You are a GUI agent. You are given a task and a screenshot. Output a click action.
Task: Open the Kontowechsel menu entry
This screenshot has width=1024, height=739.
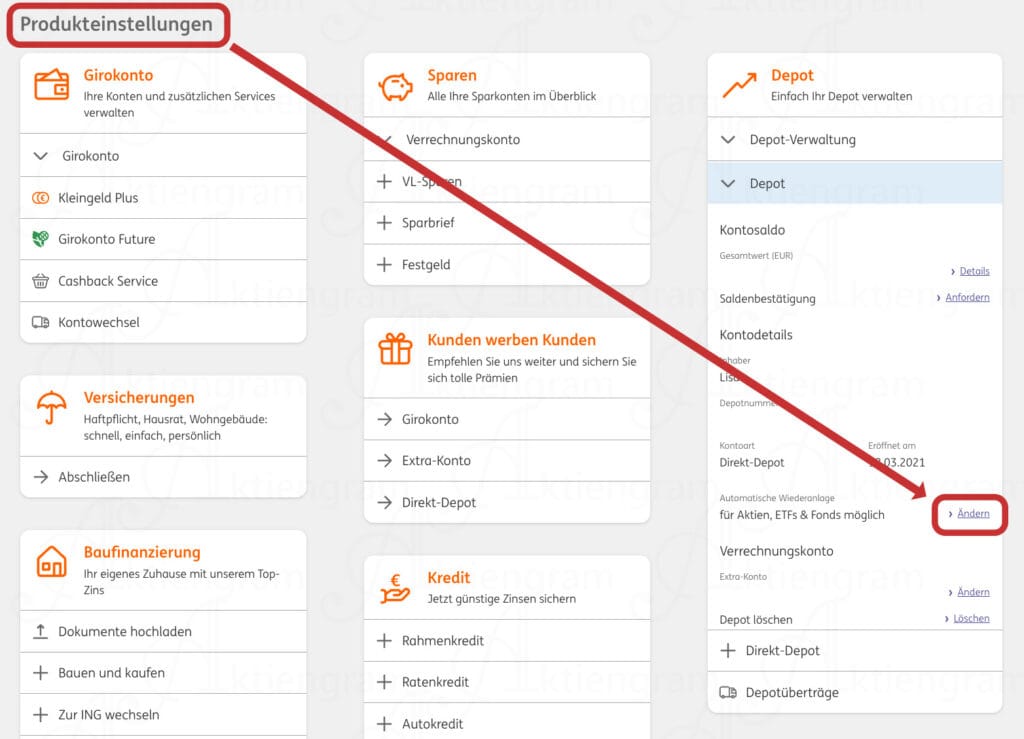coord(163,322)
